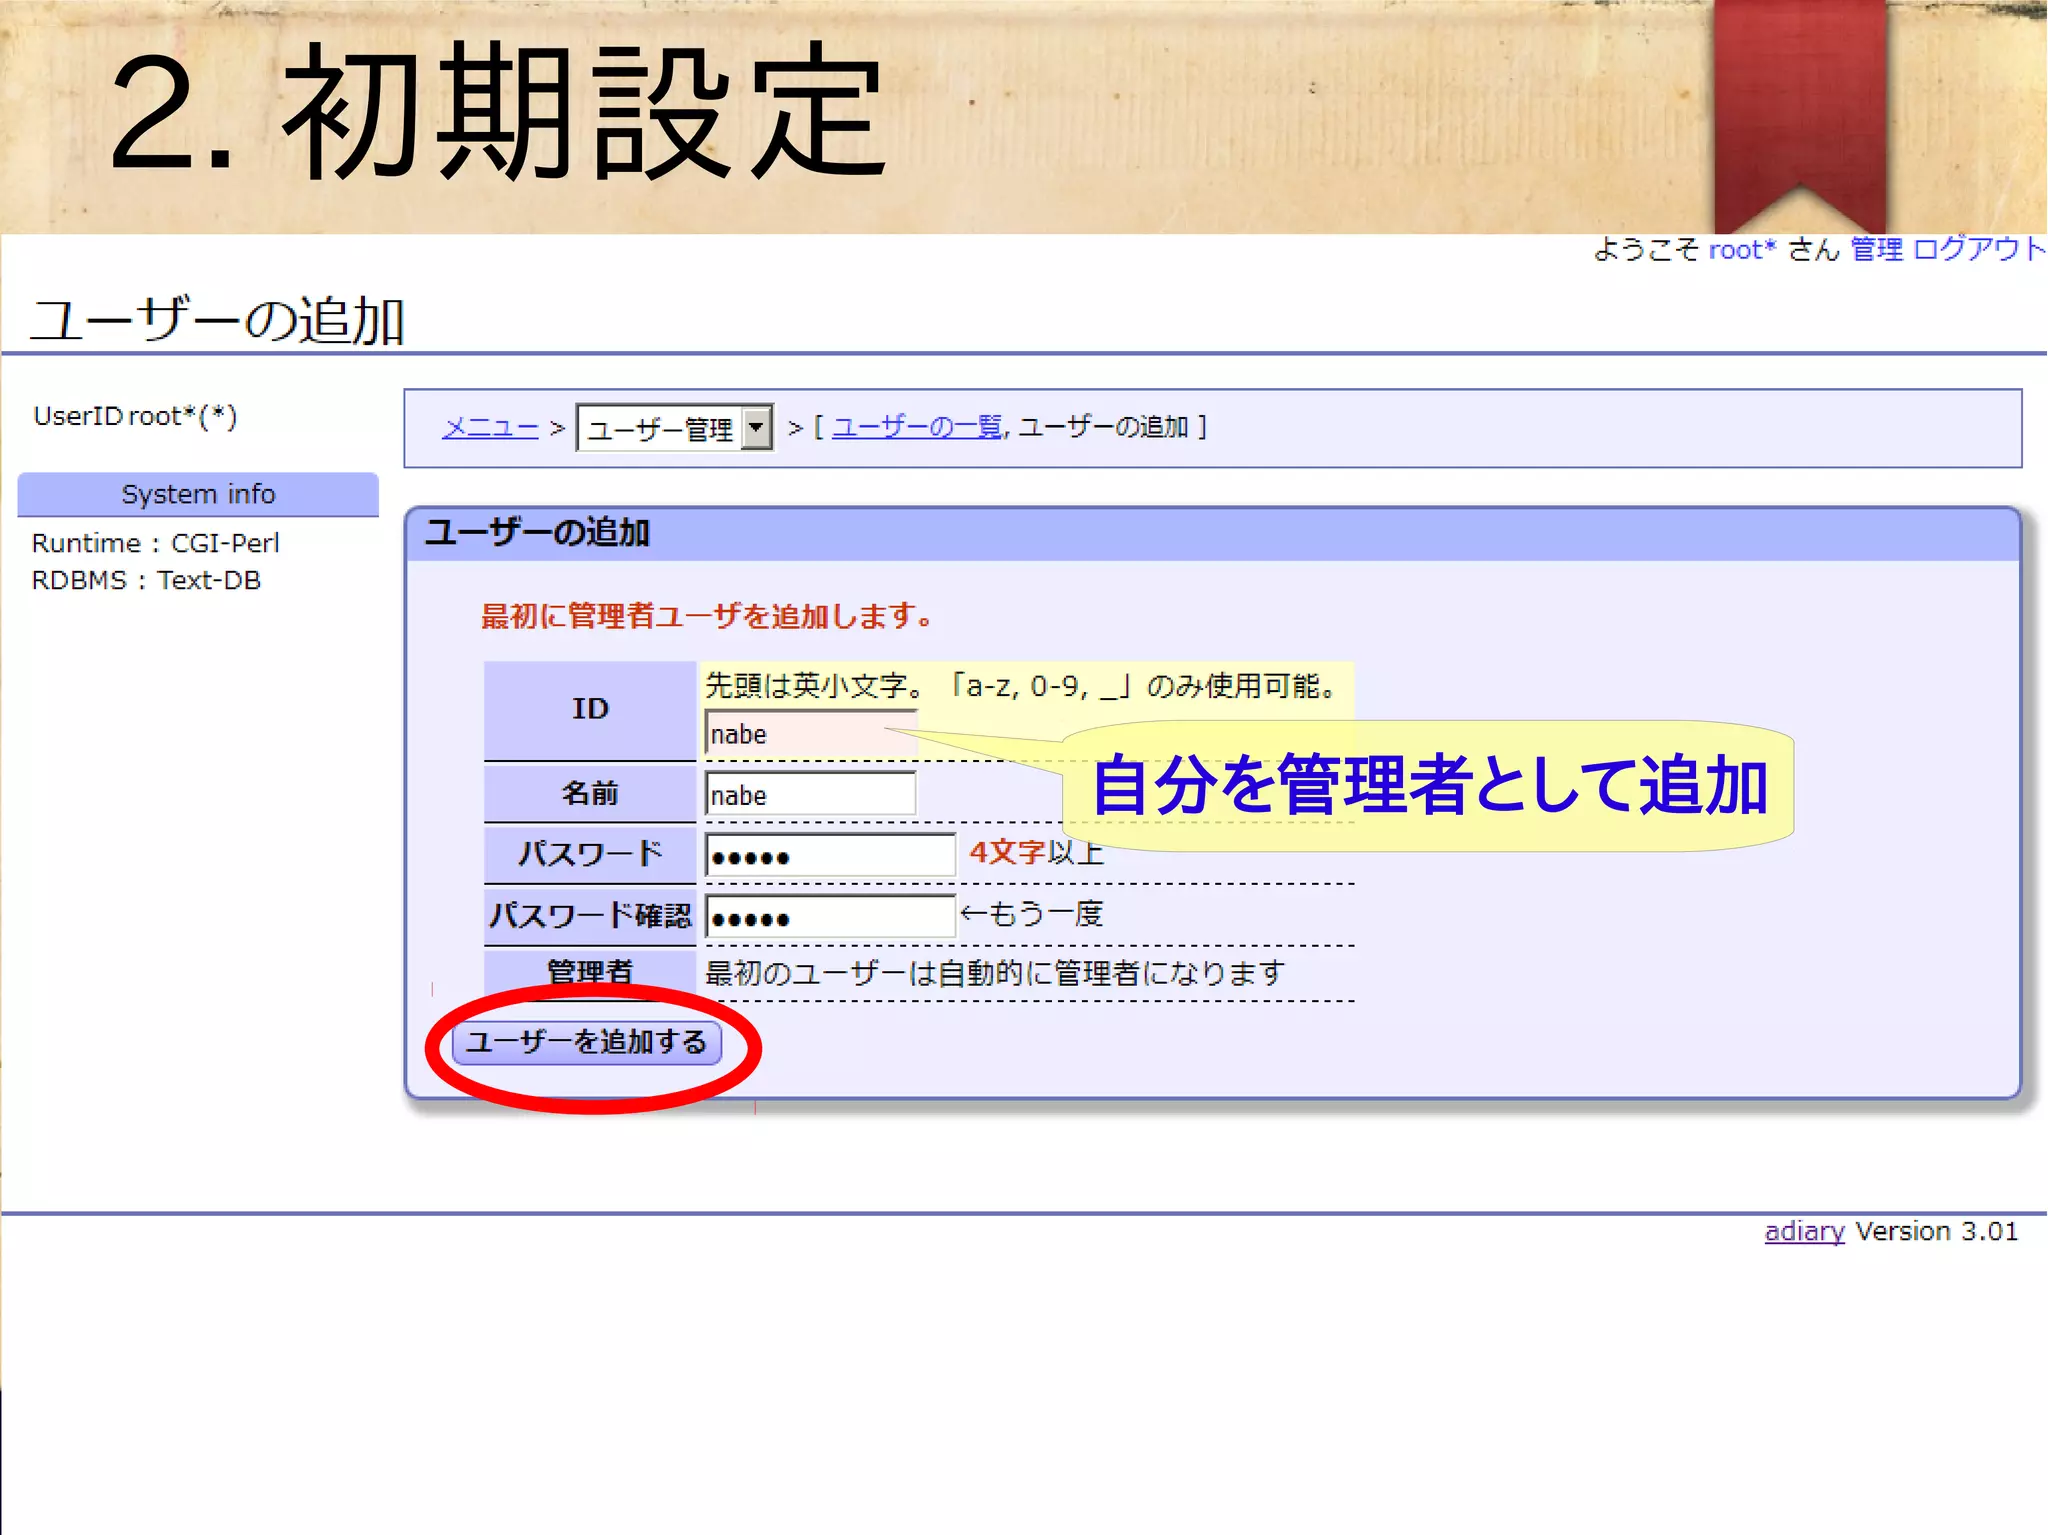
Task: Click the ユーザーの追加 panel title bar
Action: pyautogui.click(x=1212, y=533)
